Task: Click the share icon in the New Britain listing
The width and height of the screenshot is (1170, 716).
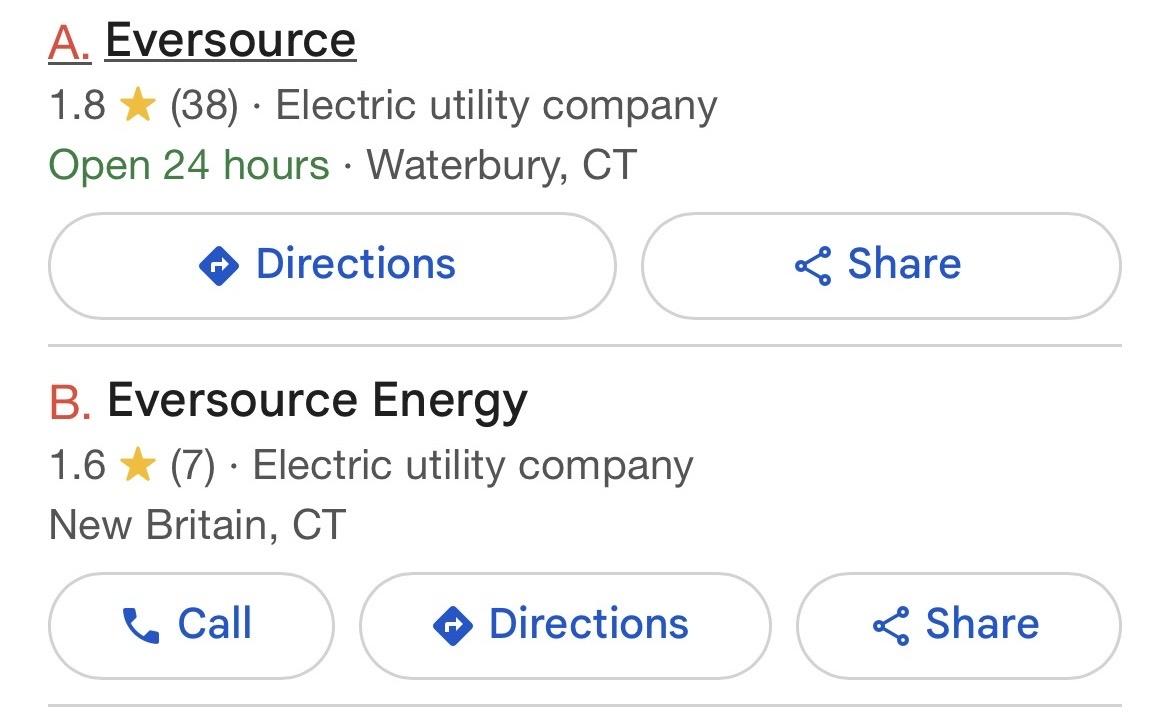Action: point(891,626)
